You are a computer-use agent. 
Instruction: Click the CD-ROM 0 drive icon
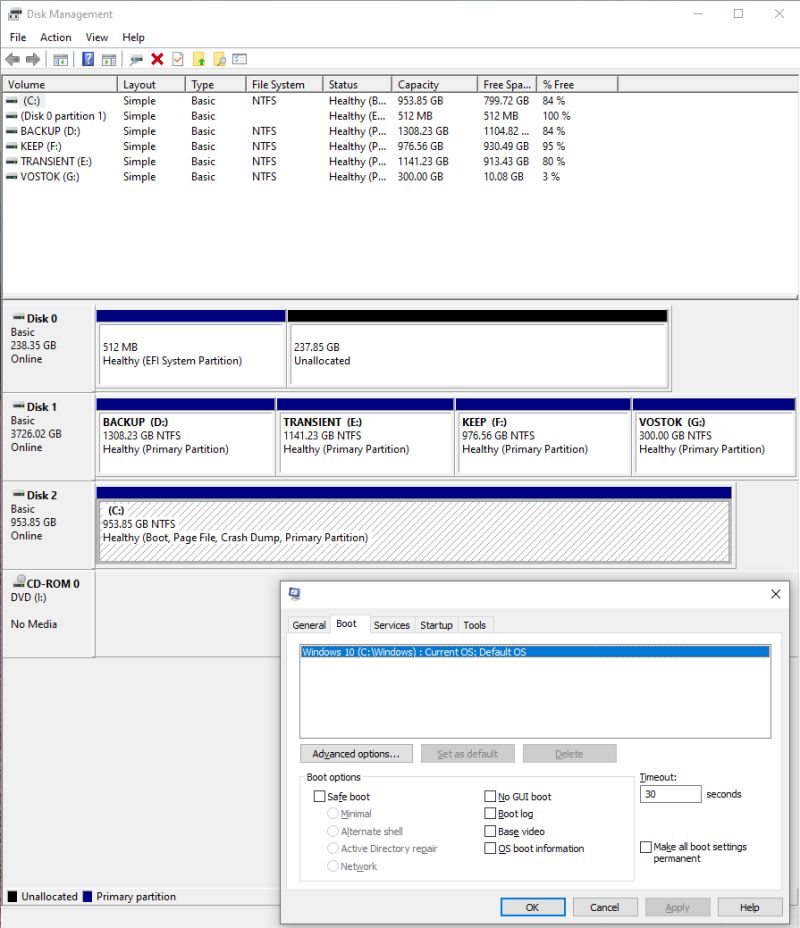[20, 583]
